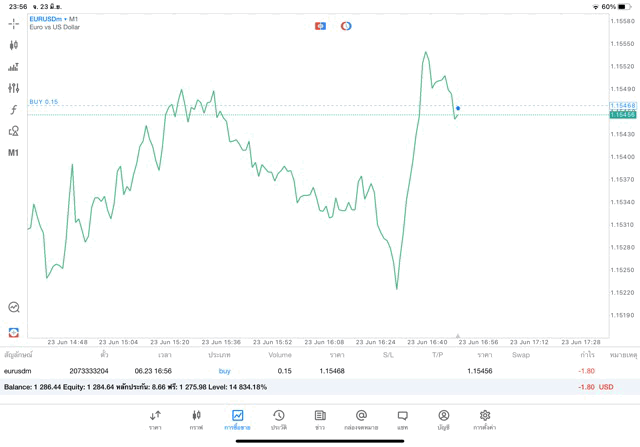The image size is (640, 447).
Task: Switch to the ราคา quotes tab
Action: click(155, 420)
